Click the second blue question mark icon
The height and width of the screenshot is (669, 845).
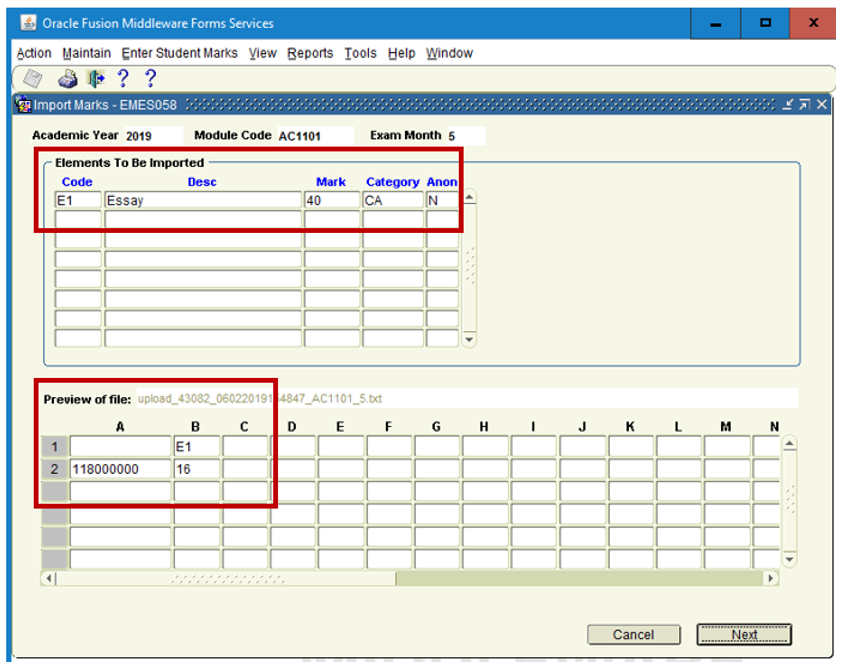(x=150, y=79)
